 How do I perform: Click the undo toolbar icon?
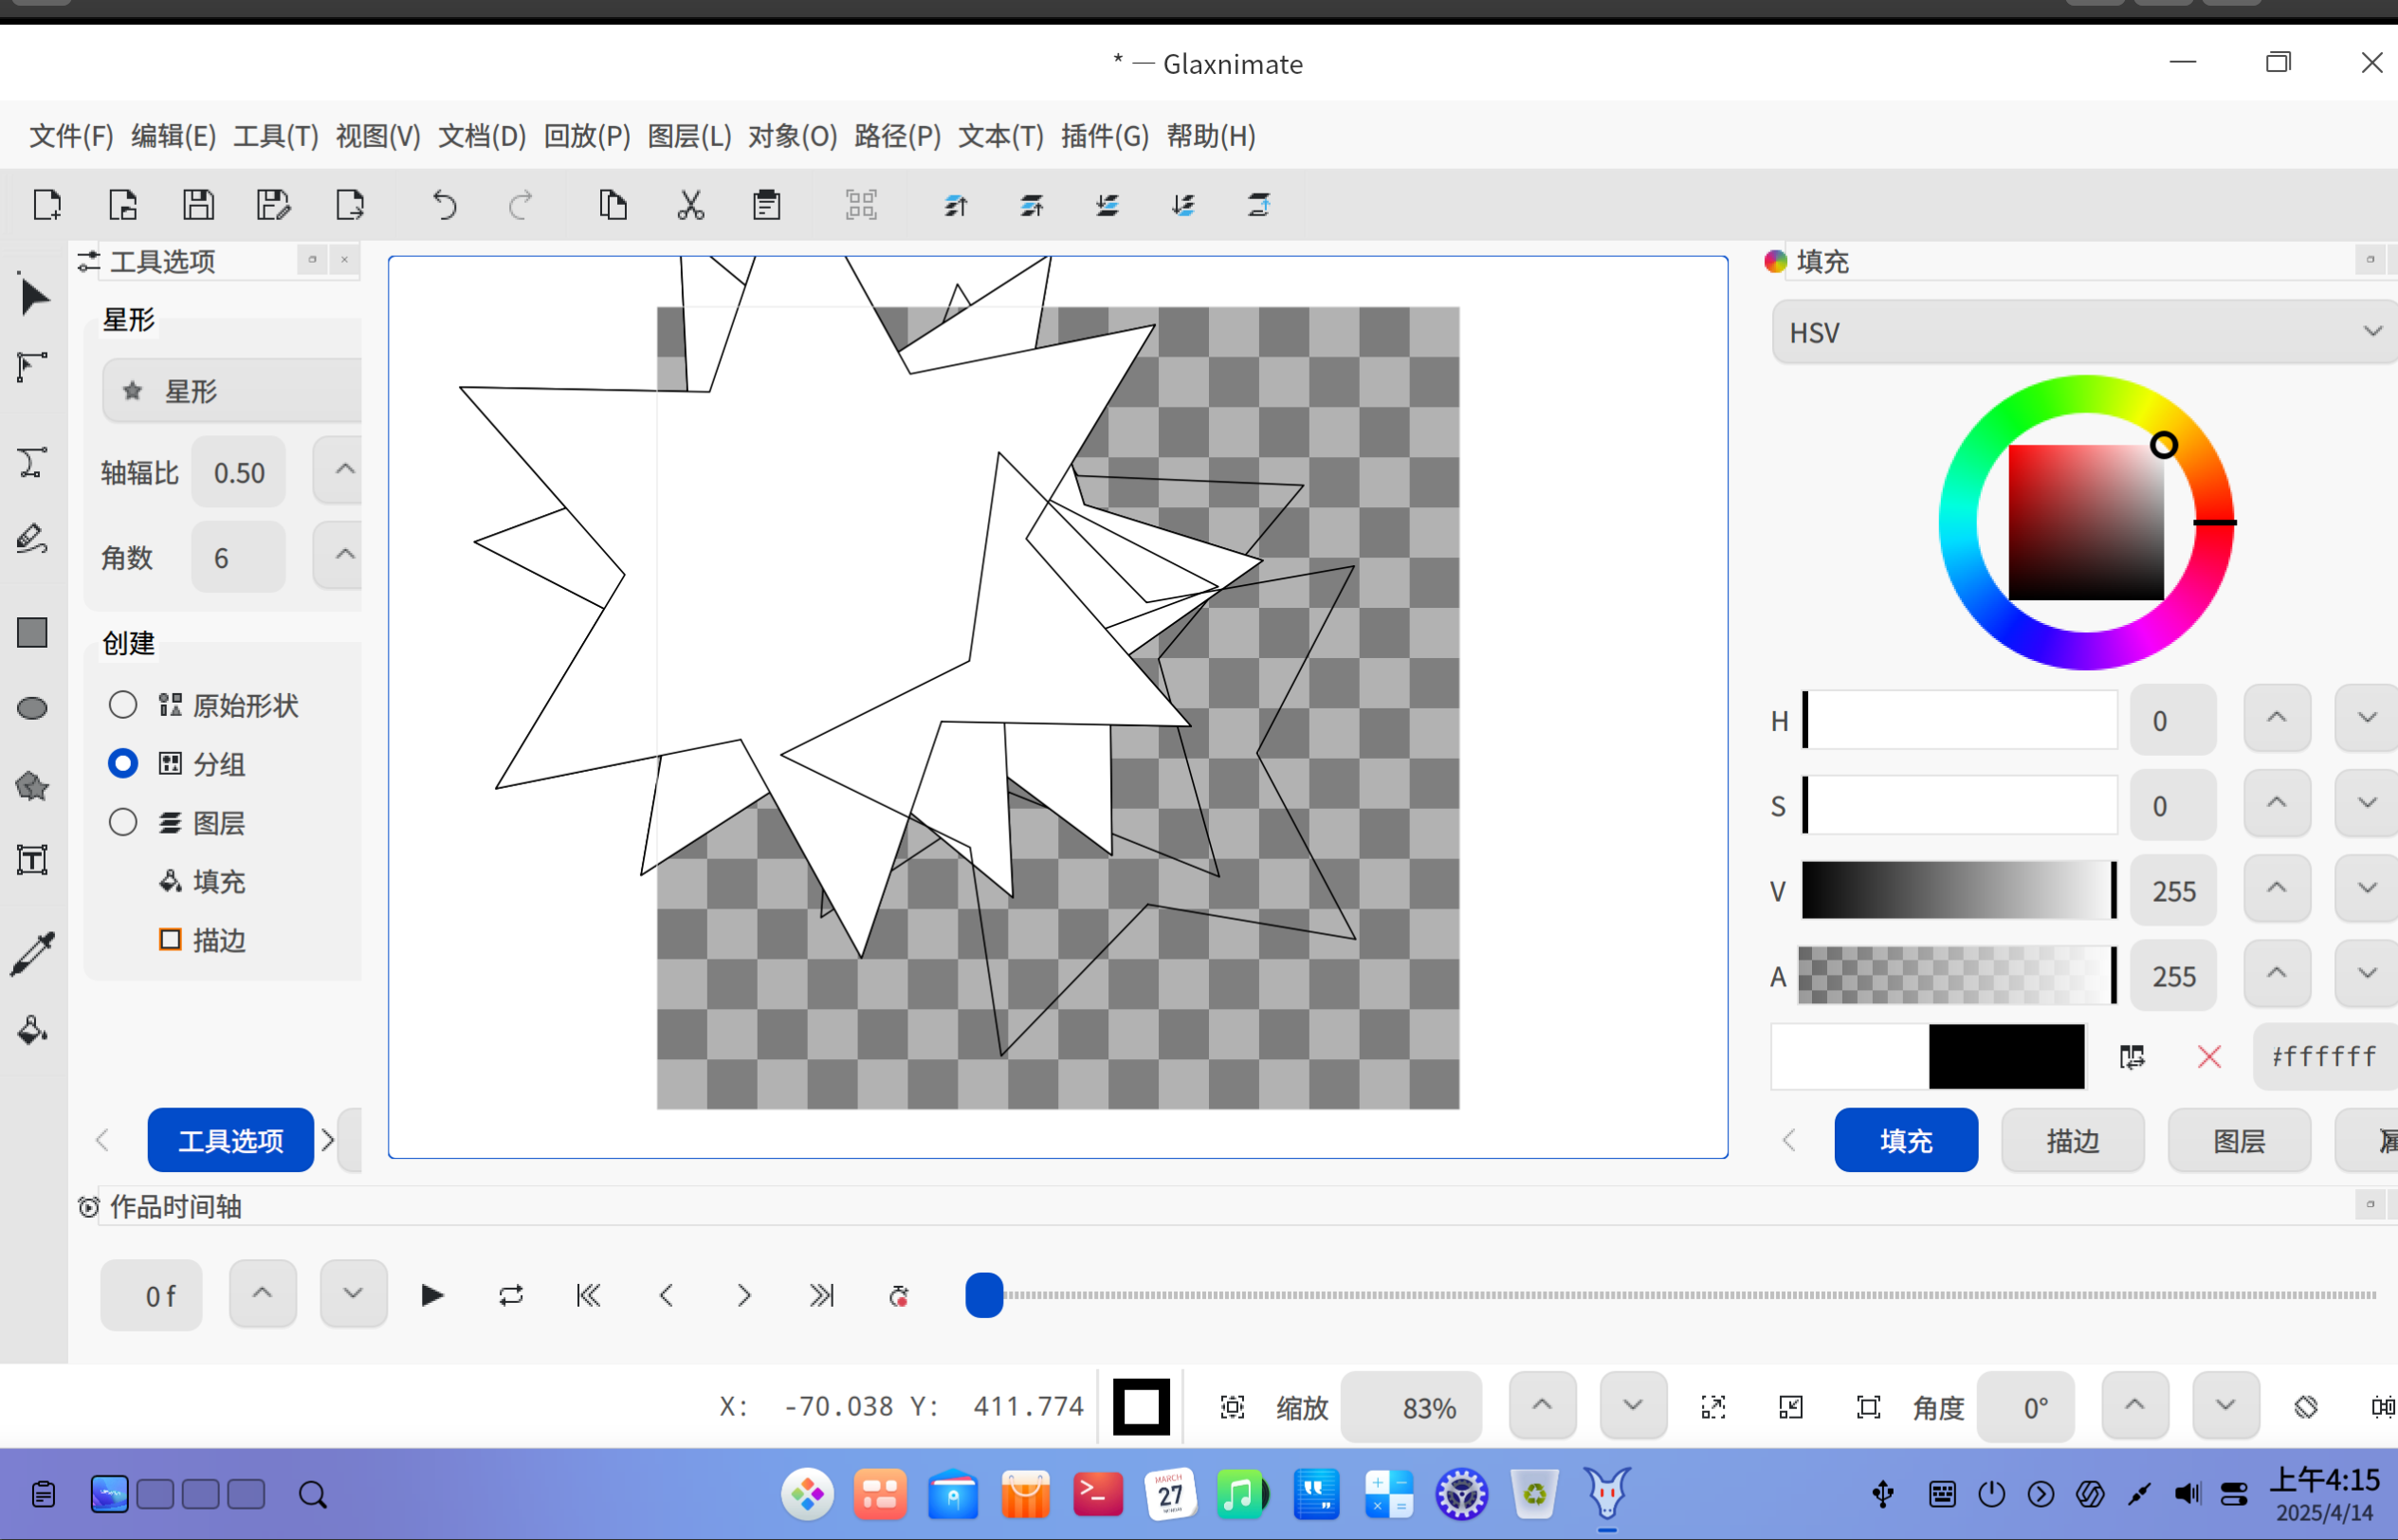coord(444,205)
